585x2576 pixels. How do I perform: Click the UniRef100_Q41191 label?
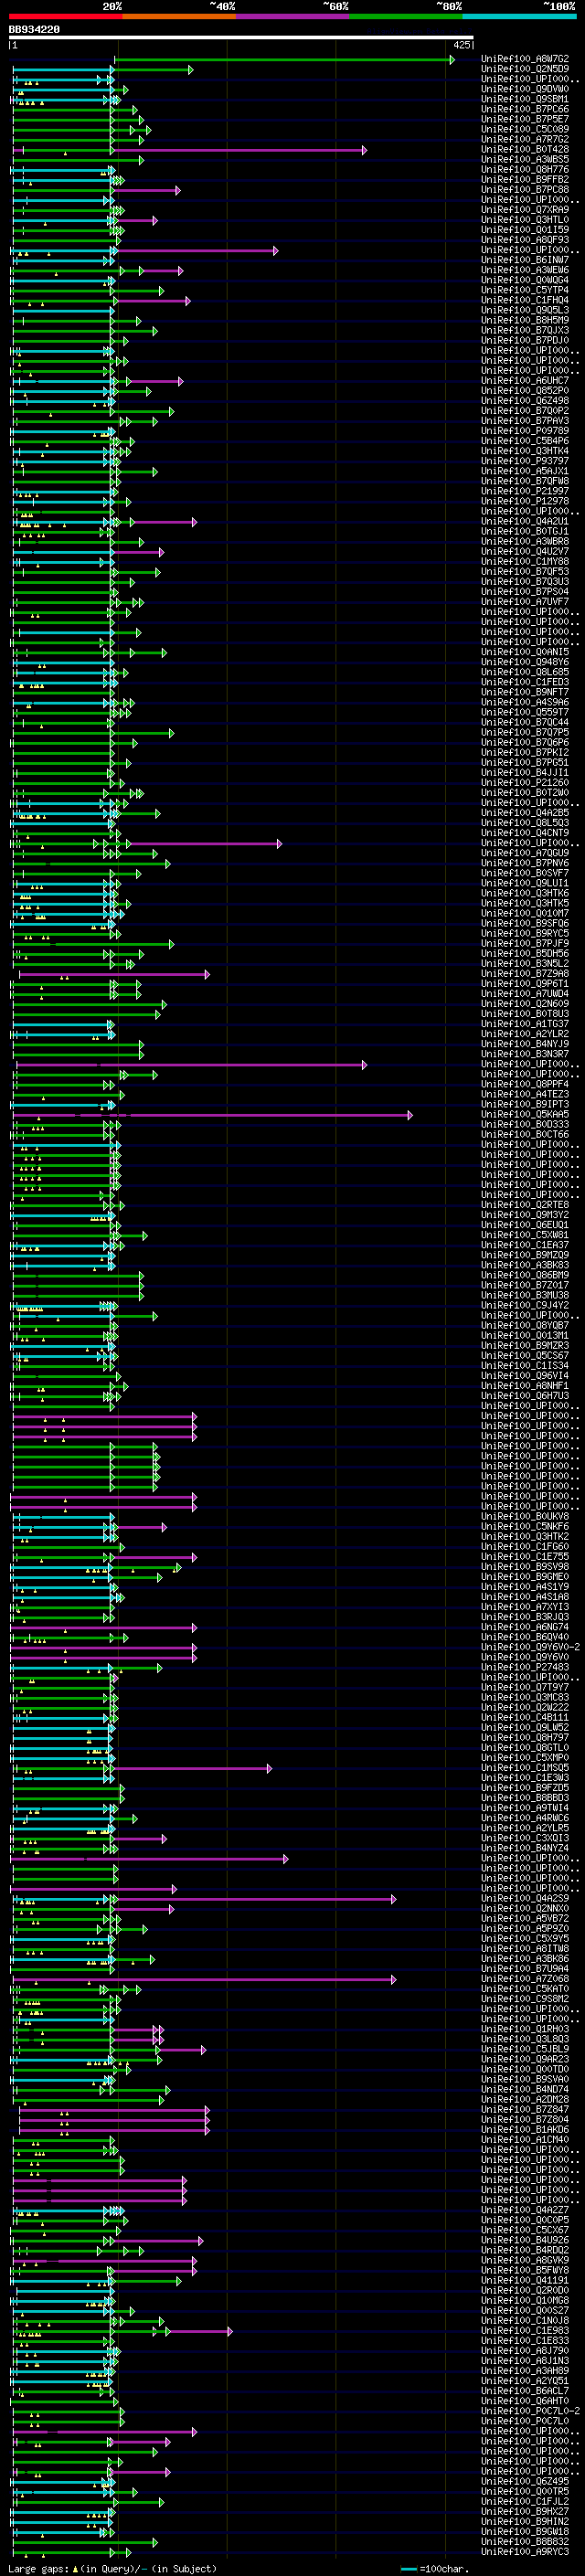(524, 2280)
